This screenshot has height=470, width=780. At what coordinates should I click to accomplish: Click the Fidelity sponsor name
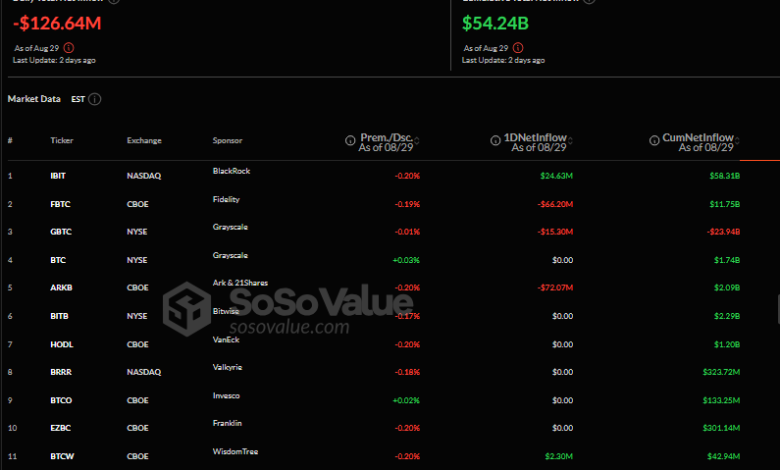226,199
